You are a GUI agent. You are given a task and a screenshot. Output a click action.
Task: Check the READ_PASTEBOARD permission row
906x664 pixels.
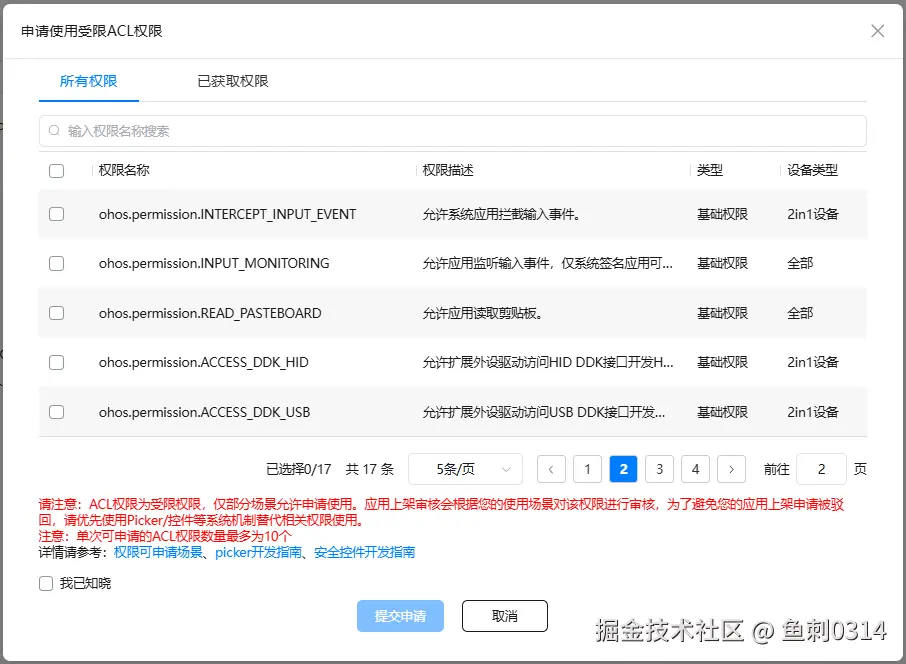pos(57,313)
